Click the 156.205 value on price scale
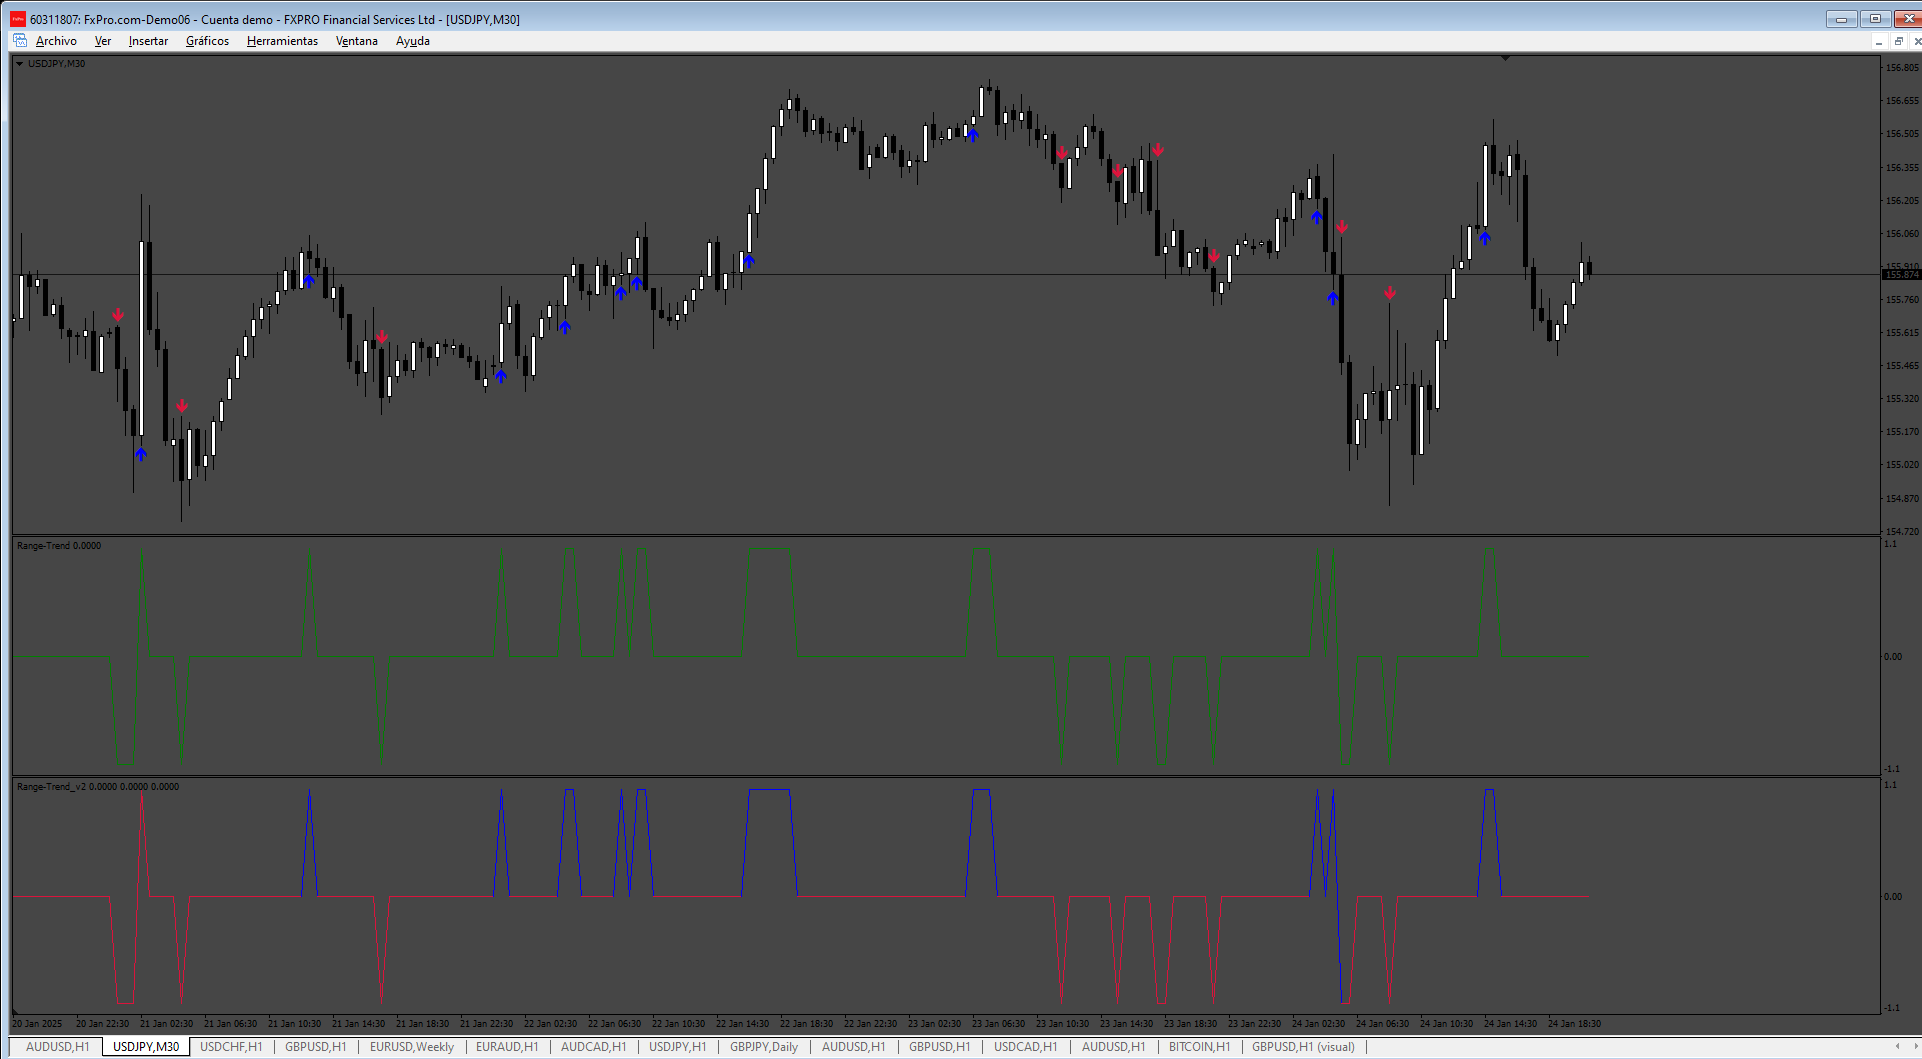Image resolution: width=1922 pixels, height=1059 pixels. pos(1902,201)
